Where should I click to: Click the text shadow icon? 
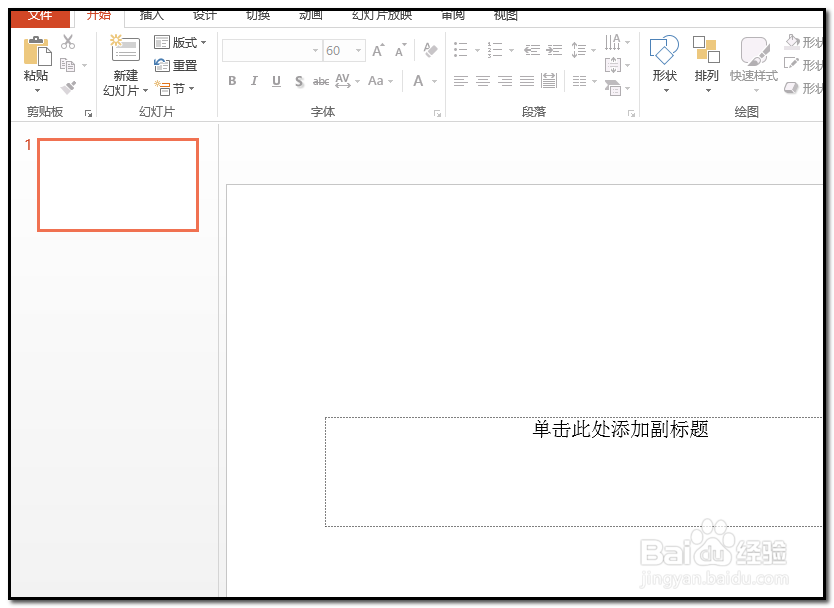pyautogui.click(x=299, y=81)
